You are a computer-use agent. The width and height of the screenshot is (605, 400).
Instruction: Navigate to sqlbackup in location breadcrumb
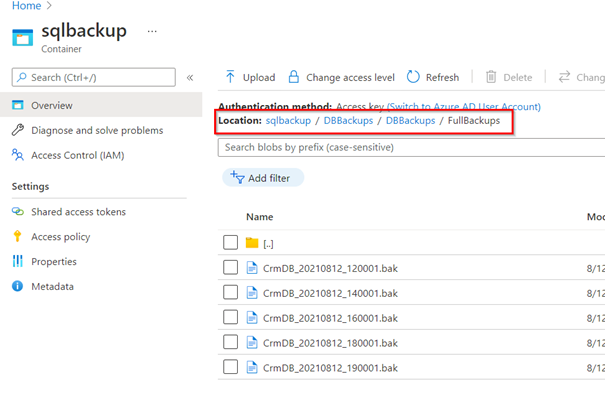288,120
